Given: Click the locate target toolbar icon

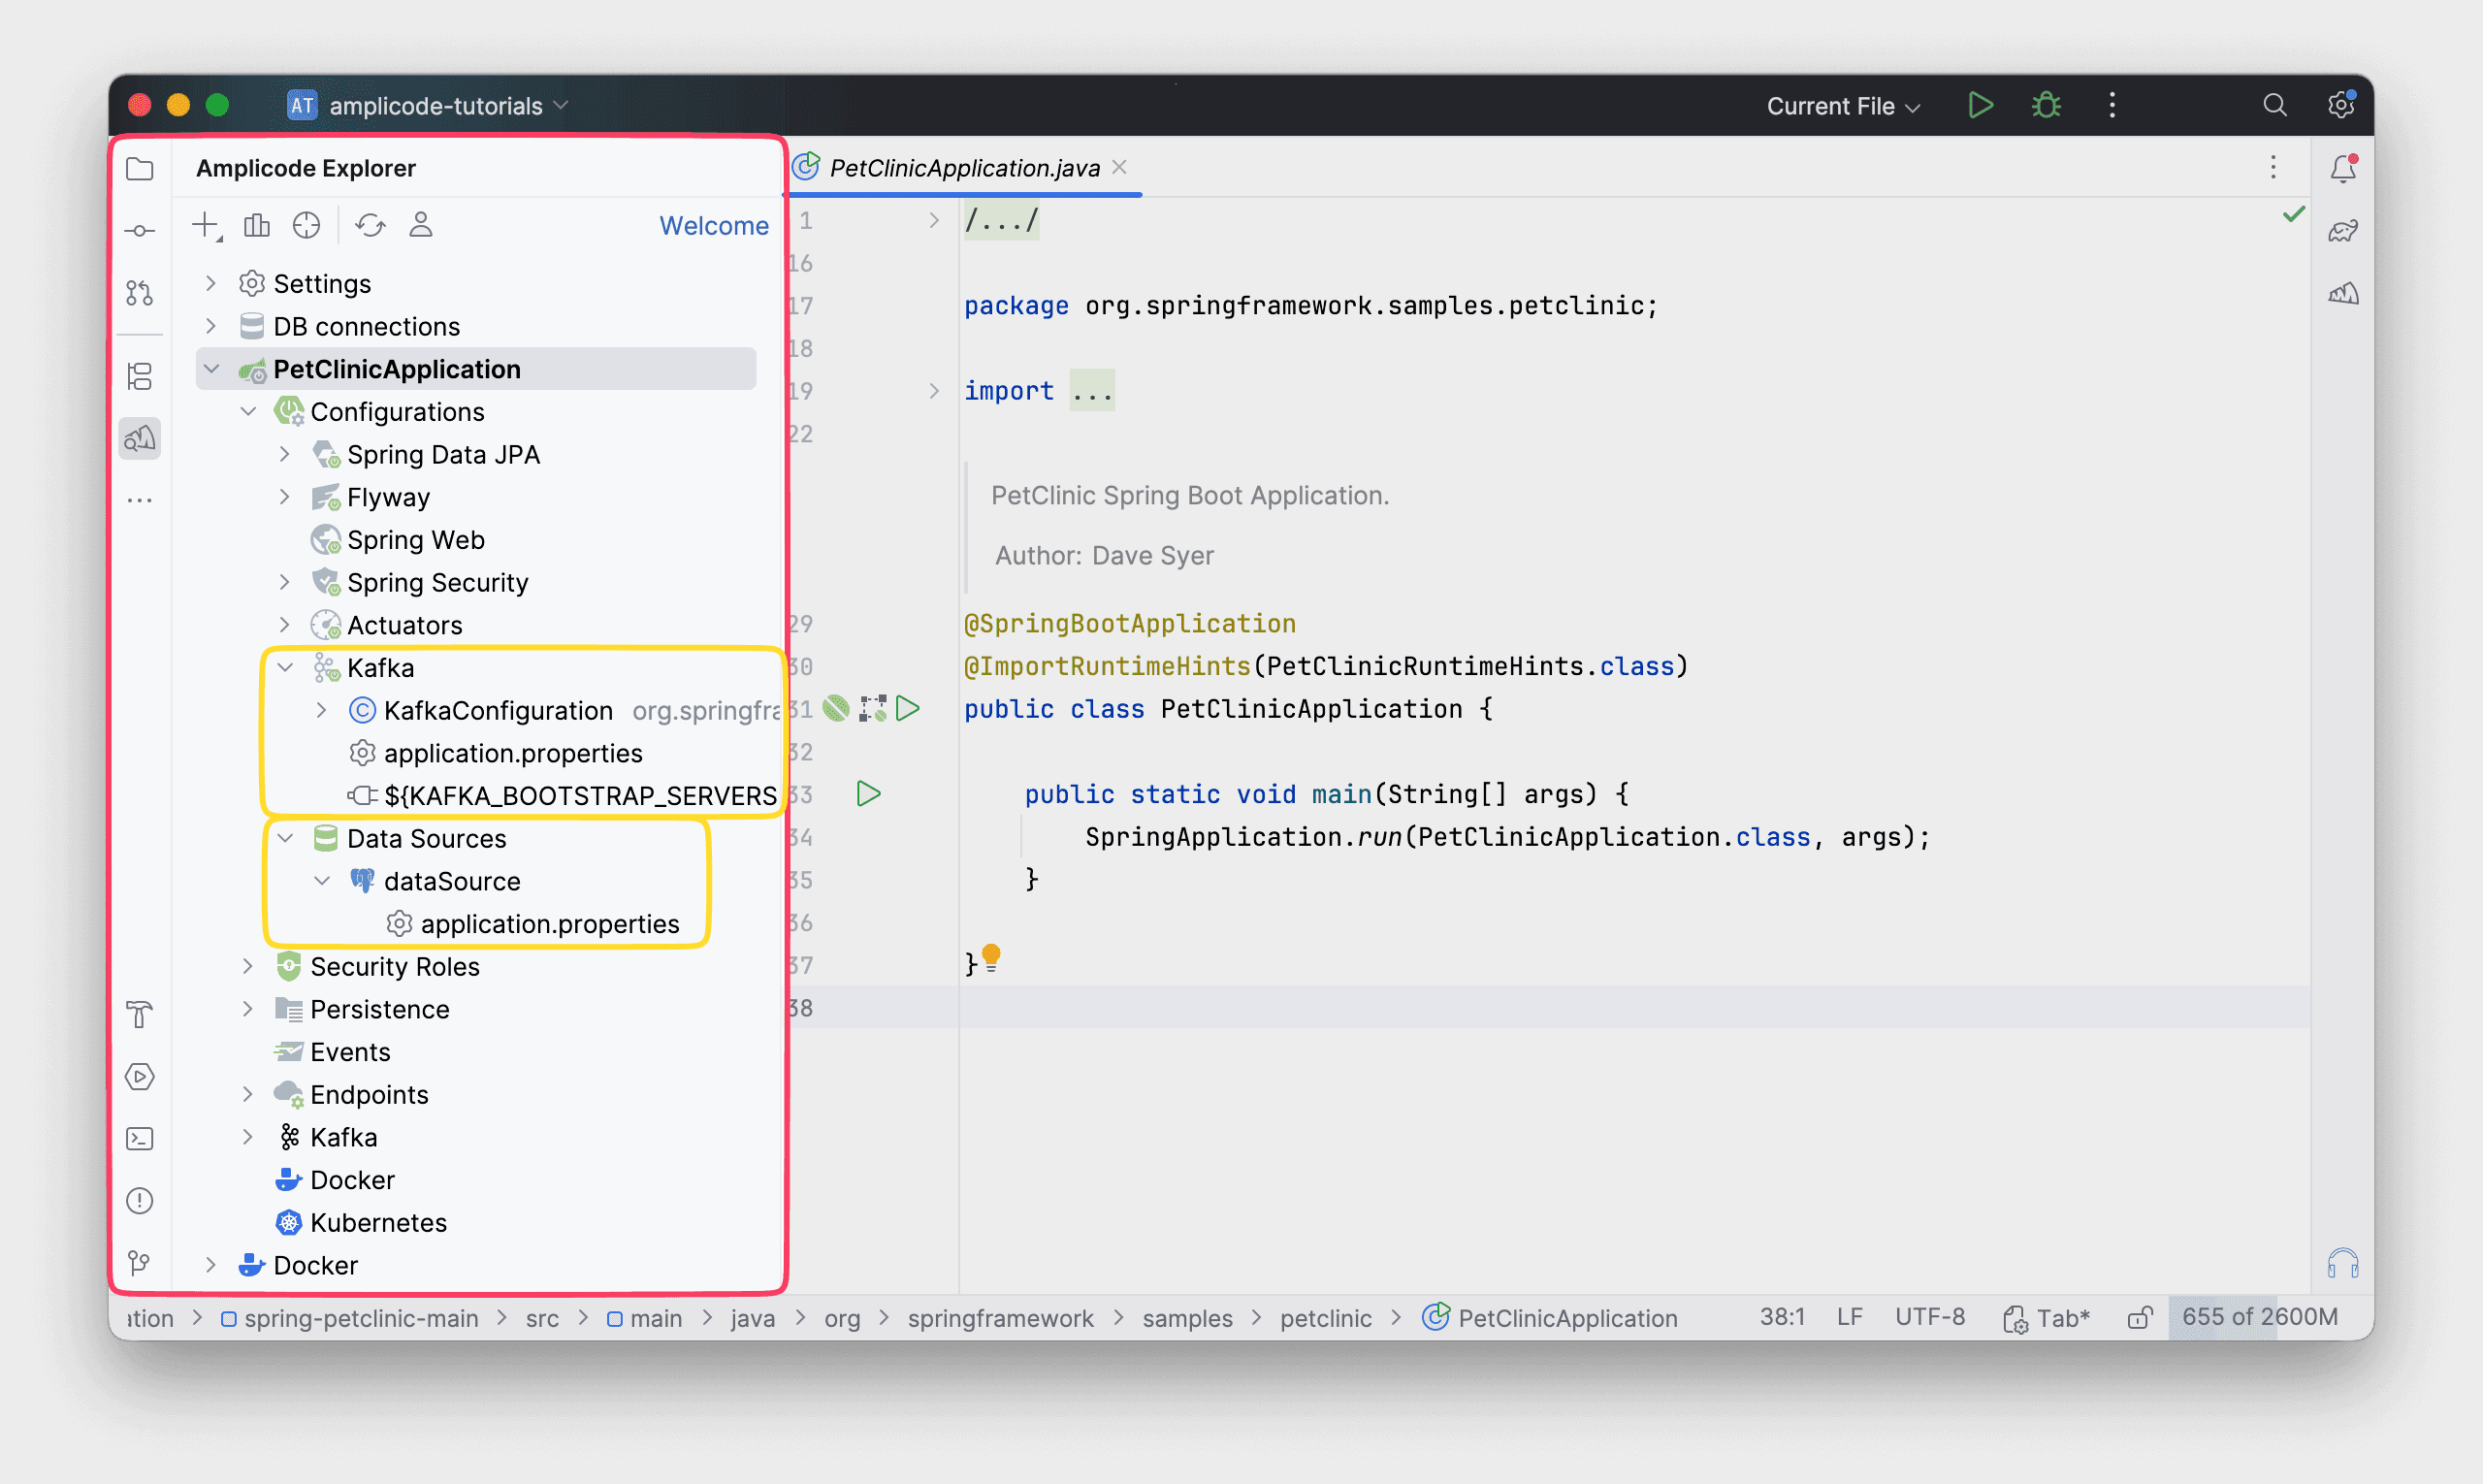Looking at the screenshot, I should coord(307,226).
